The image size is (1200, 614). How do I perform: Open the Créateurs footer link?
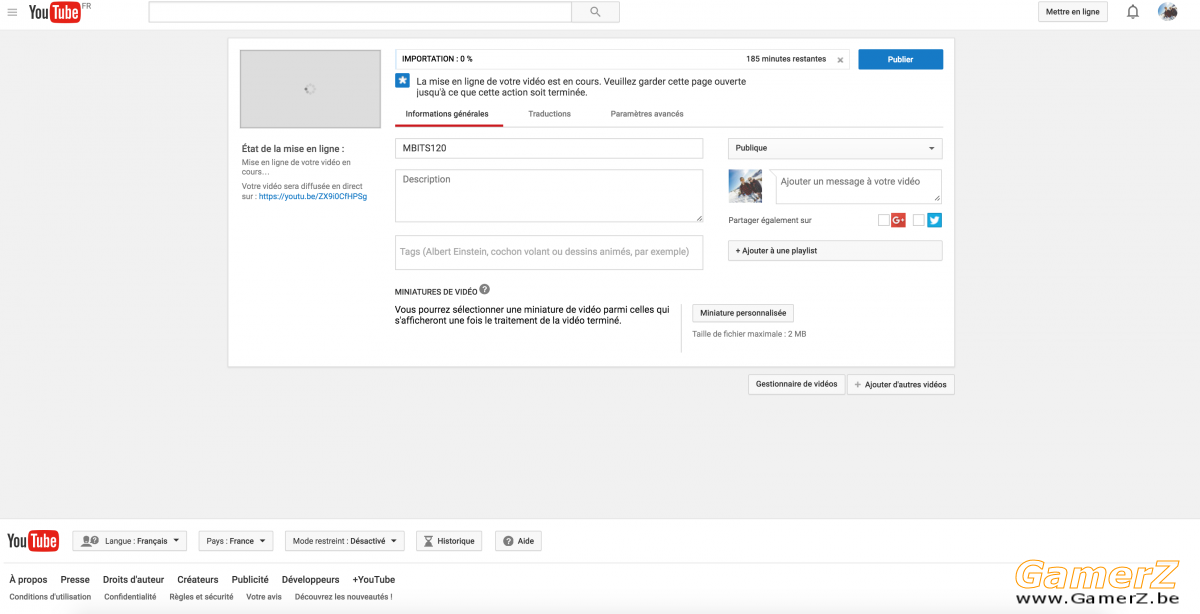coord(198,579)
